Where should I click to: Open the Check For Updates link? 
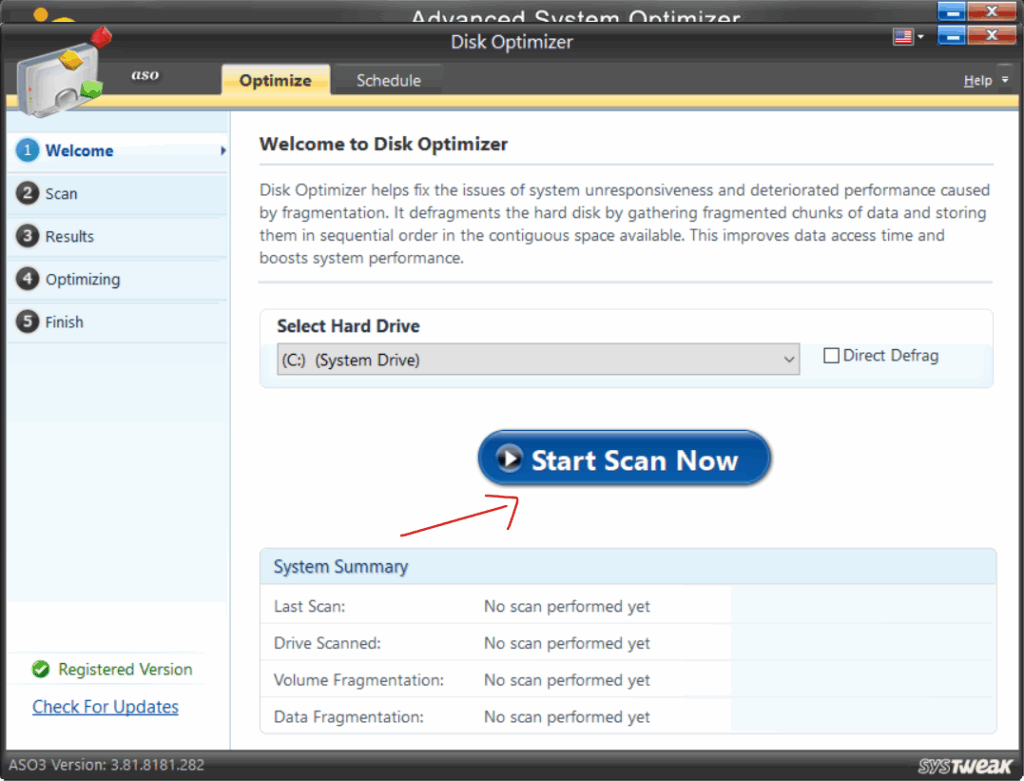tap(105, 707)
